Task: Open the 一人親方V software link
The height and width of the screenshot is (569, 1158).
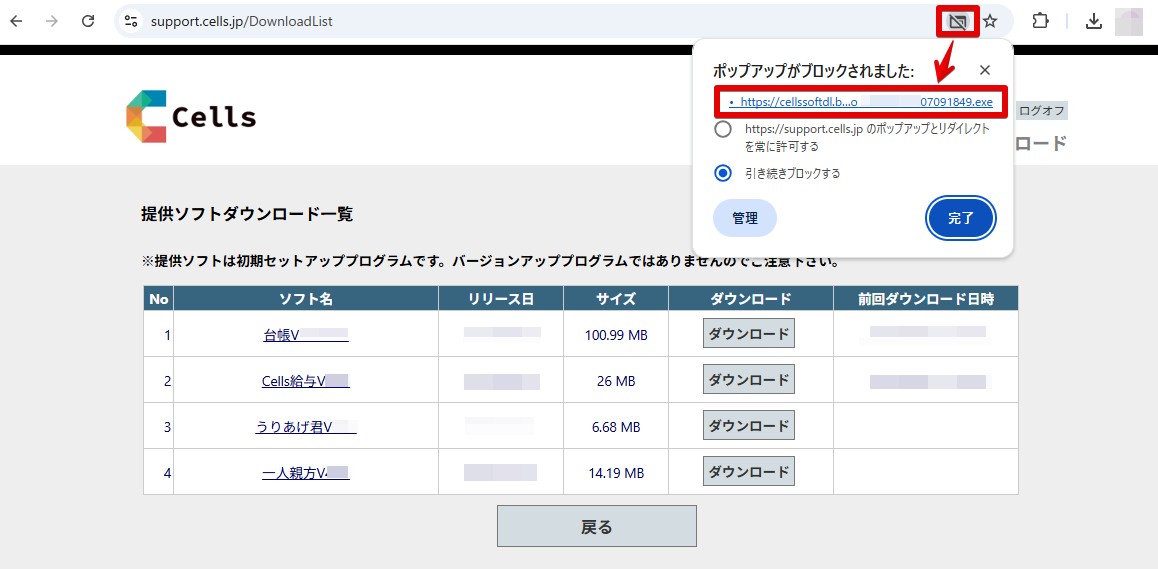Action: 305,473
